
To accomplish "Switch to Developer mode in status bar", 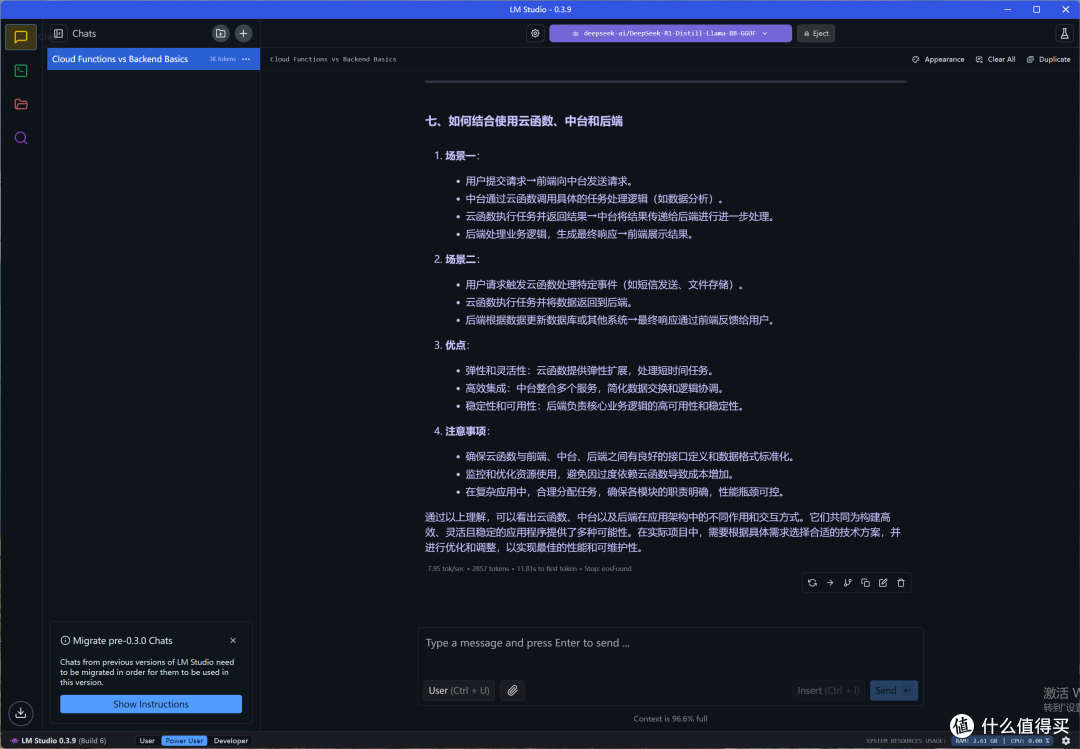I will pyautogui.click(x=231, y=741).
